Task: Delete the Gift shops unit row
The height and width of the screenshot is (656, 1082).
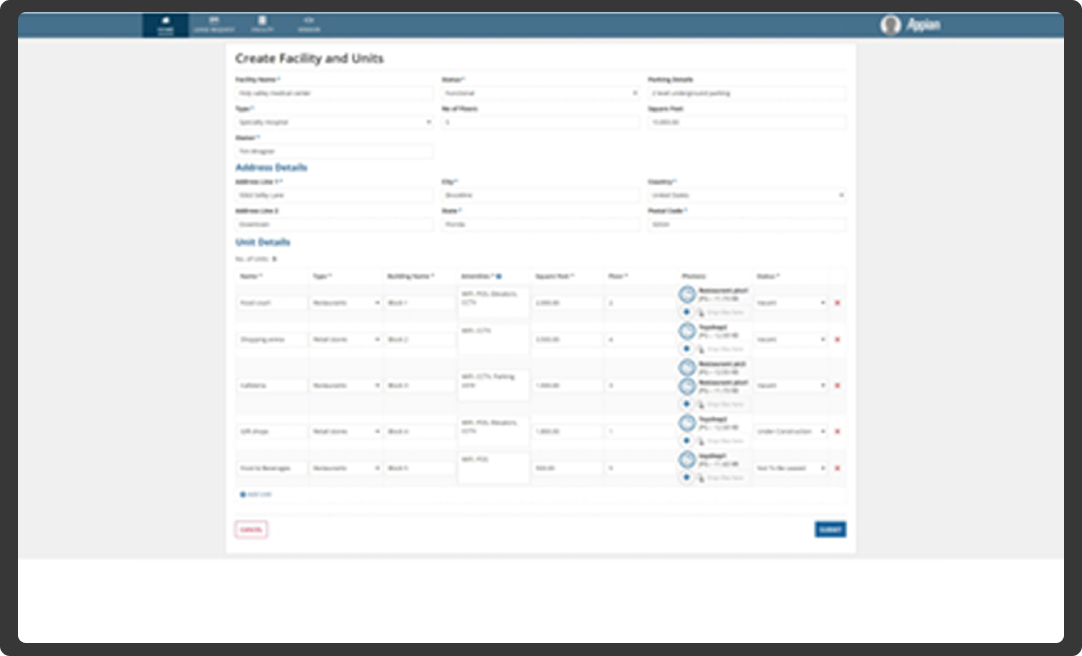Action: click(837, 431)
